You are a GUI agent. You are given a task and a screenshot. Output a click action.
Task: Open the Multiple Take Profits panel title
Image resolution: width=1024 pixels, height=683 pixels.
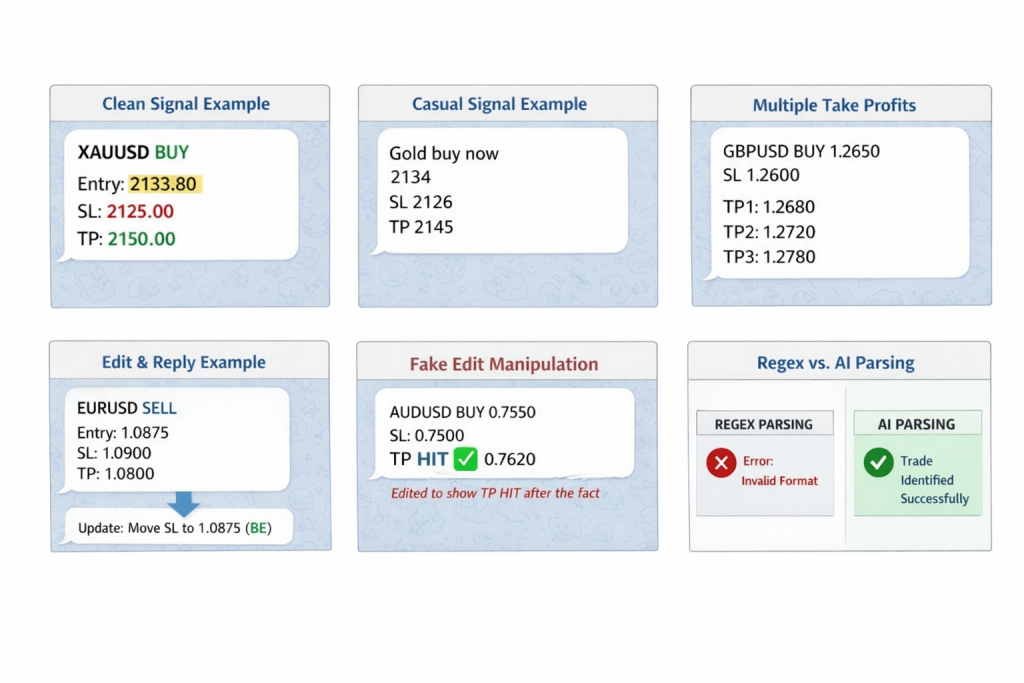[834, 105]
